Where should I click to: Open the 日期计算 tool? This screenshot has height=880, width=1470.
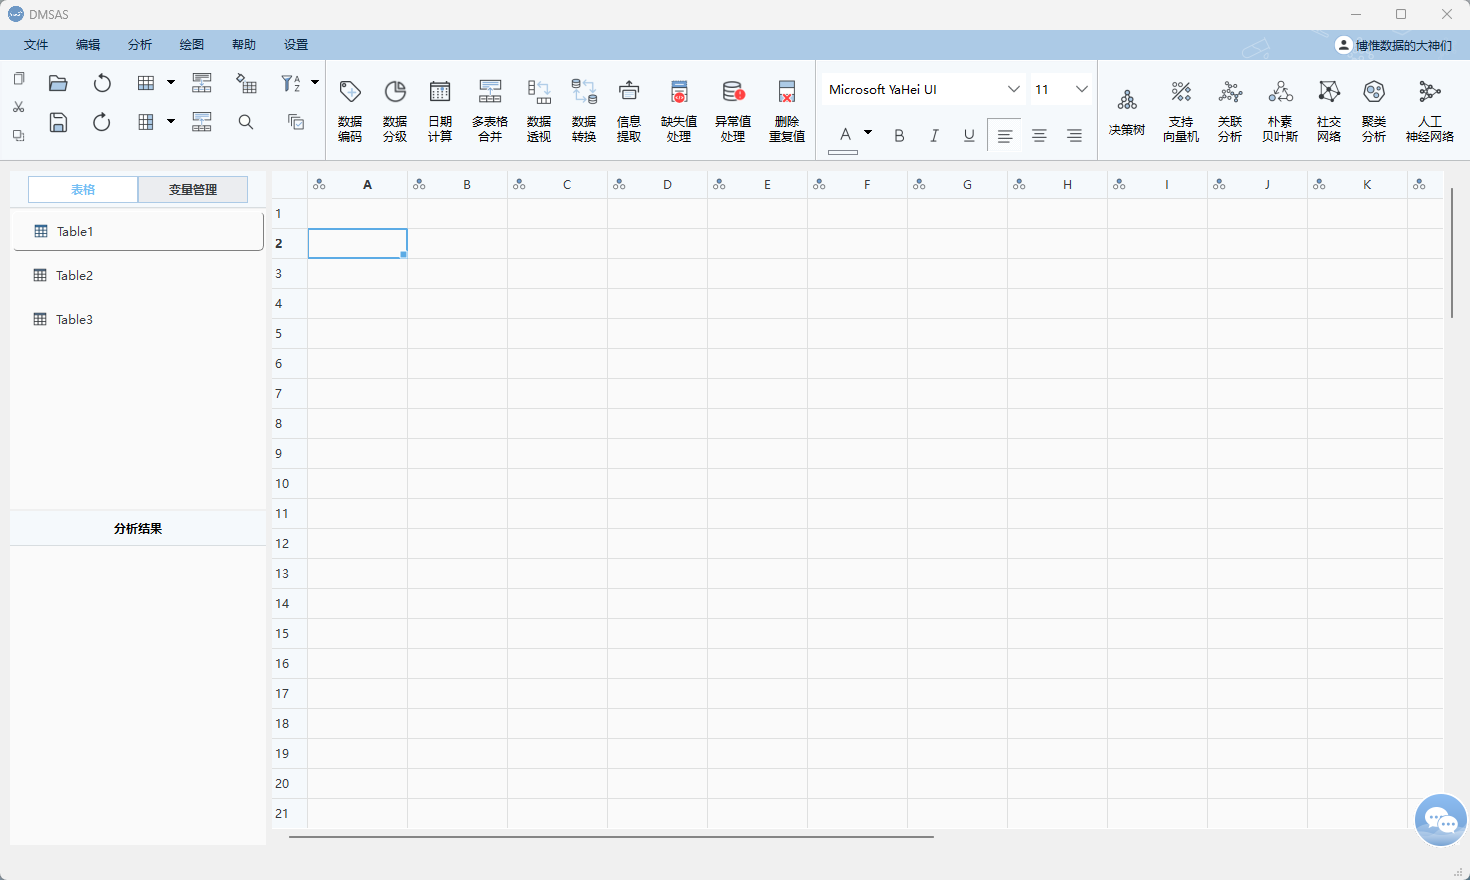tap(440, 111)
